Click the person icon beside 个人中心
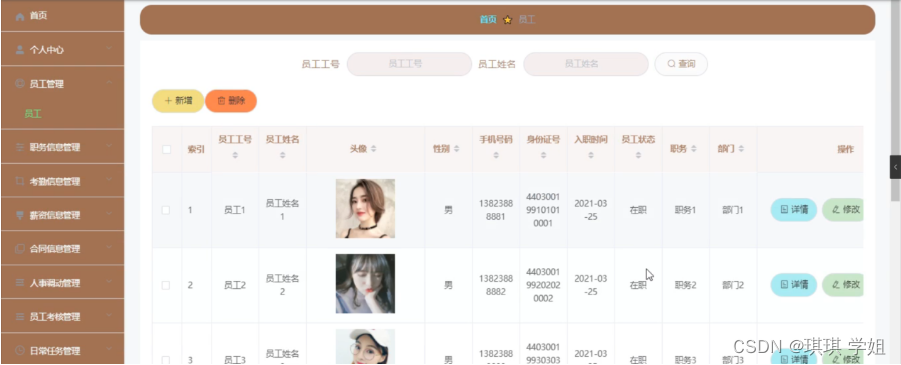This screenshot has height=365, width=901. click(x=20, y=50)
